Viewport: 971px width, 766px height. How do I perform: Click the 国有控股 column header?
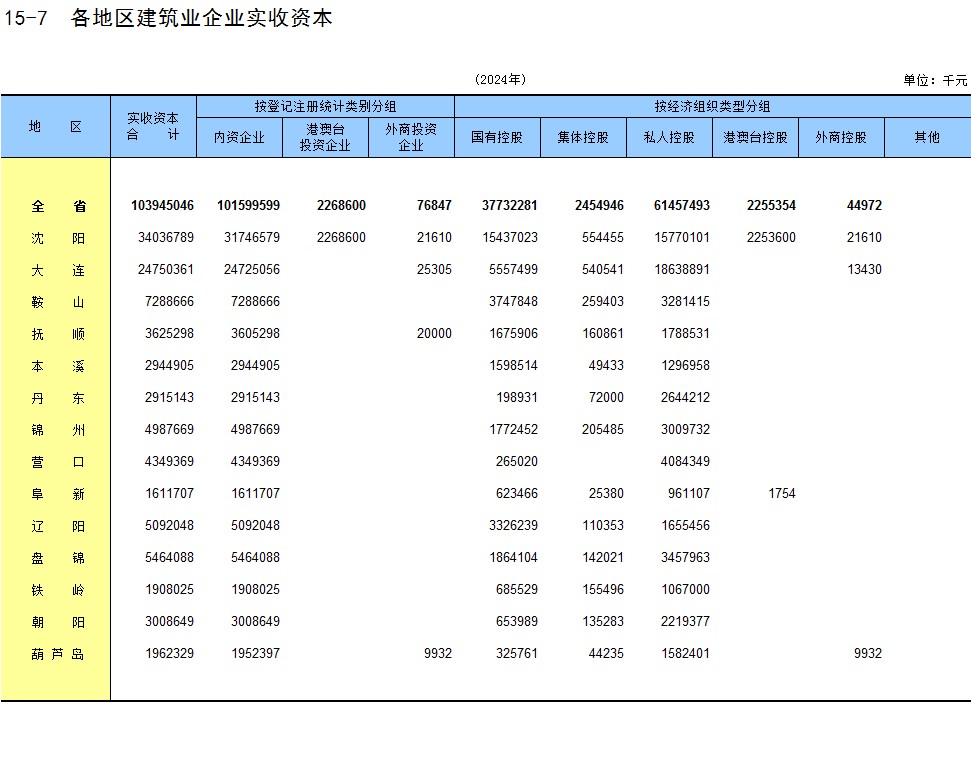point(497,138)
